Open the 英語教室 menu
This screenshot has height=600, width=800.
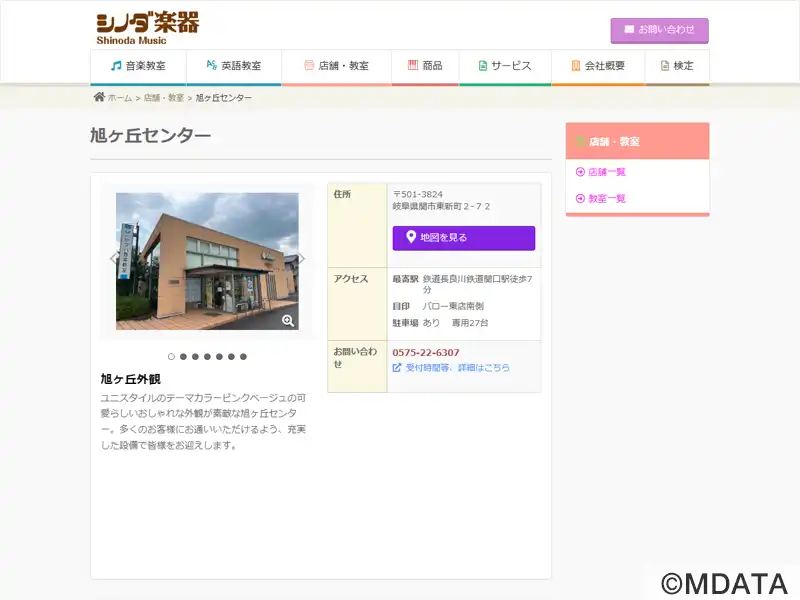pyautogui.click(x=234, y=66)
